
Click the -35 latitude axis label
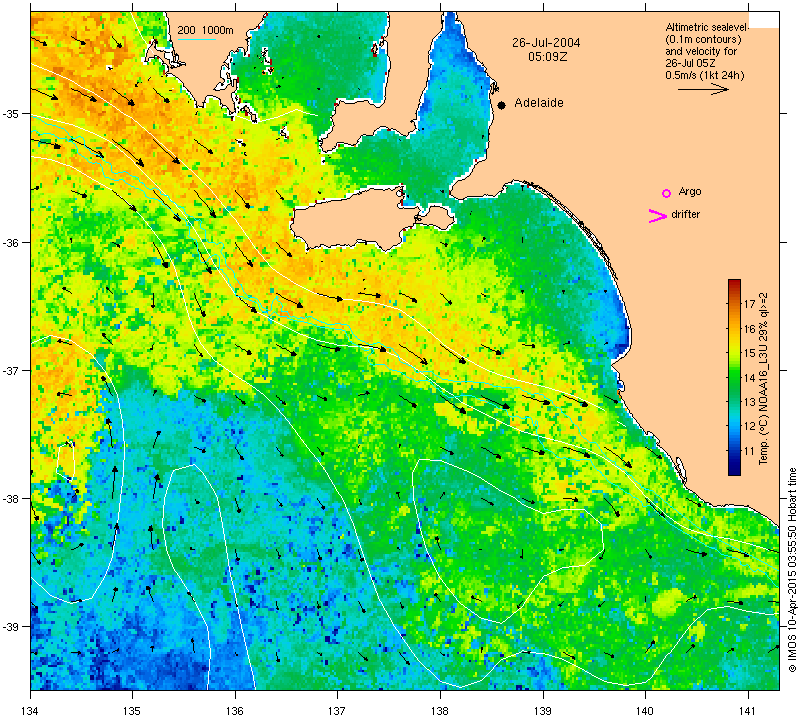(x=10, y=113)
